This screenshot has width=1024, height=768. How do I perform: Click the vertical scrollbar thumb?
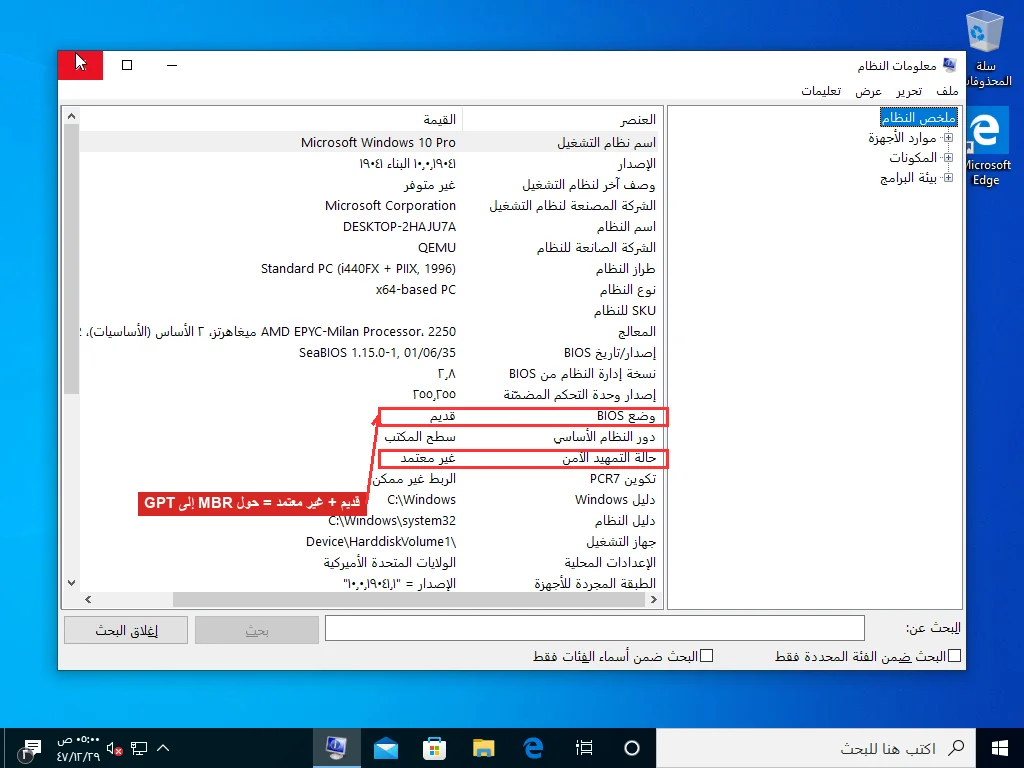click(71, 259)
